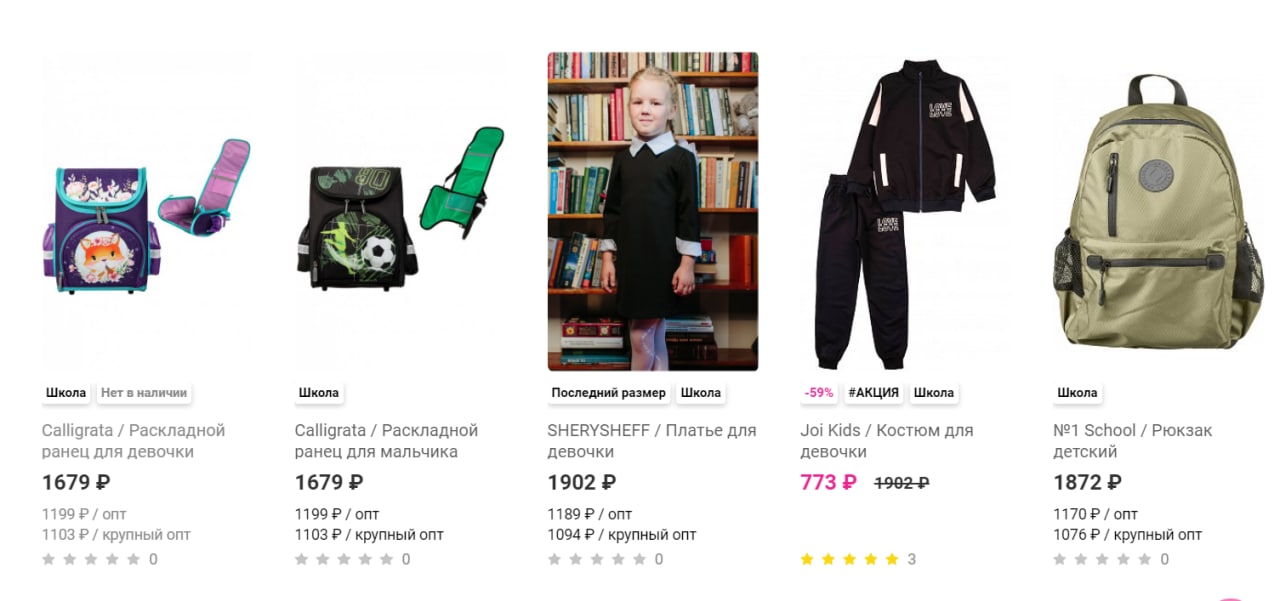Click gray star rating under SHERYSHEFF dress

(597, 559)
